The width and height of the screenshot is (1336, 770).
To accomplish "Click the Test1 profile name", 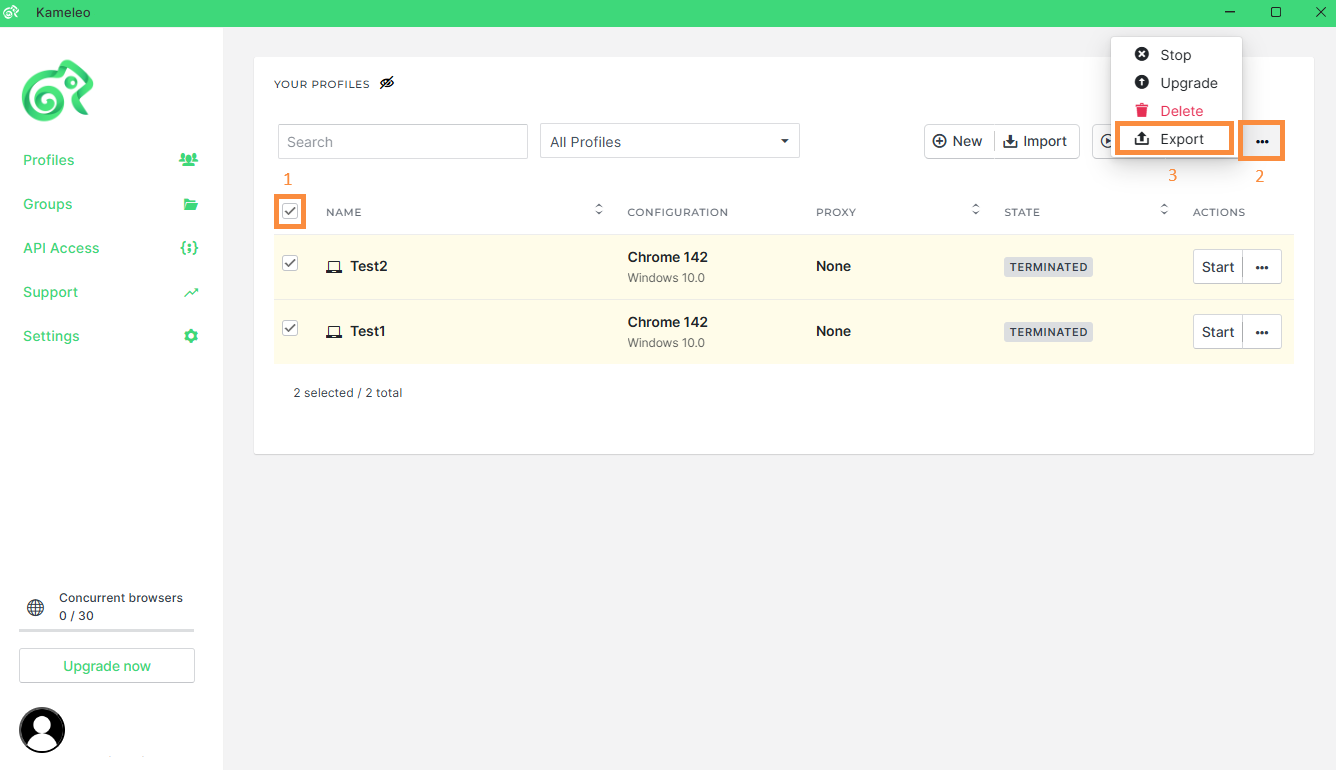I will click(x=368, y=331).
